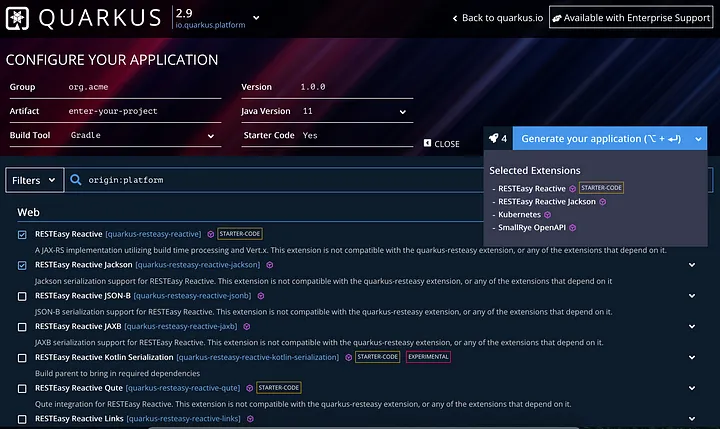
Task: Click the CLOSE panel icon
Action: pos(428,143)
